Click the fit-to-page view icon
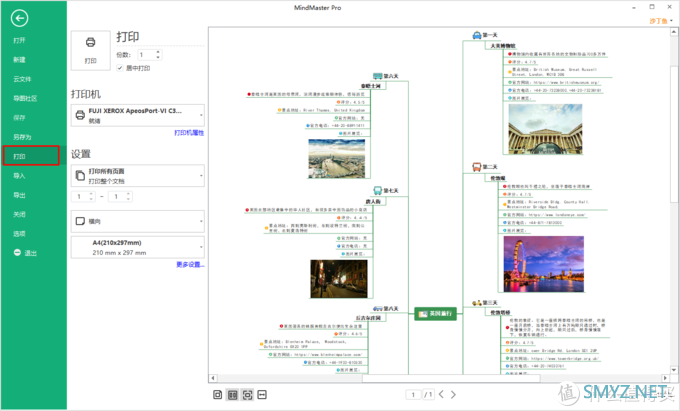The height and width of the screenshot is (411, 680). click(x=247, y=395)
